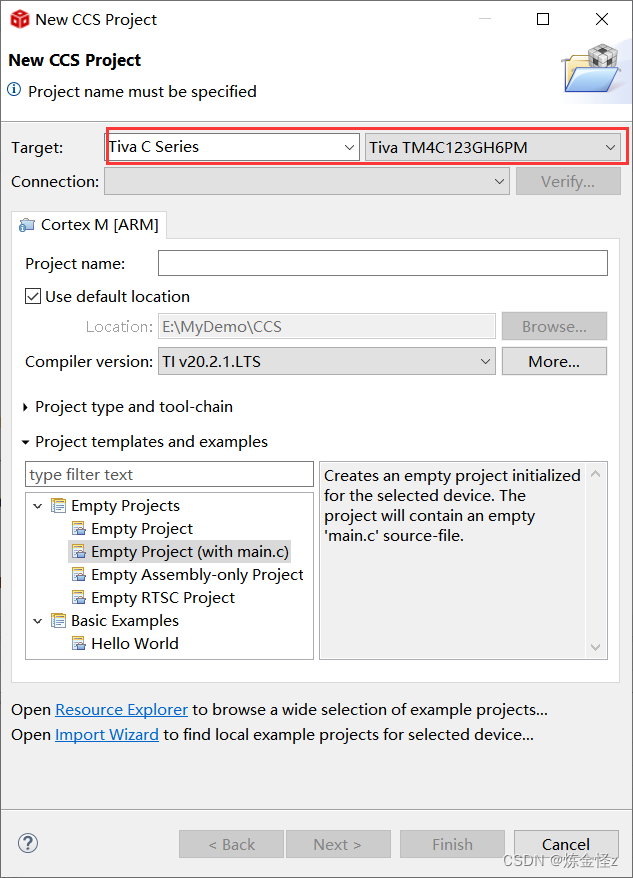
Task: Click the More... compiler button
Action: (554, 361)
